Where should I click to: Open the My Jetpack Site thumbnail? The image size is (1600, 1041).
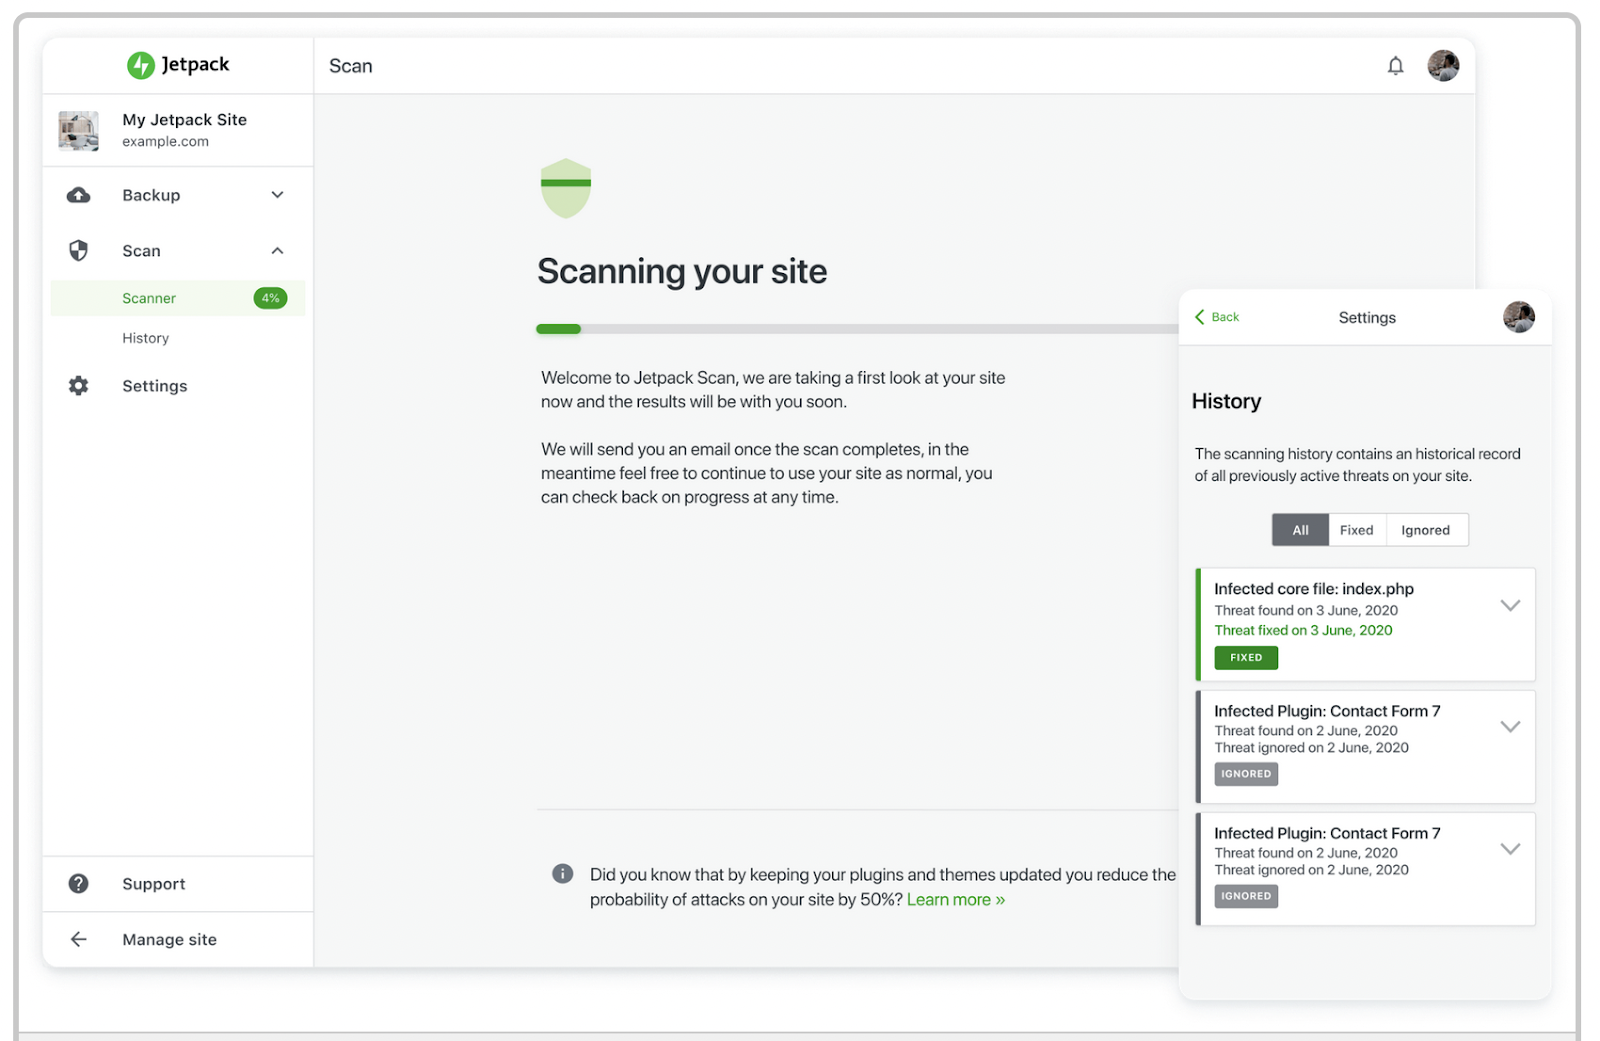[78, 131]
